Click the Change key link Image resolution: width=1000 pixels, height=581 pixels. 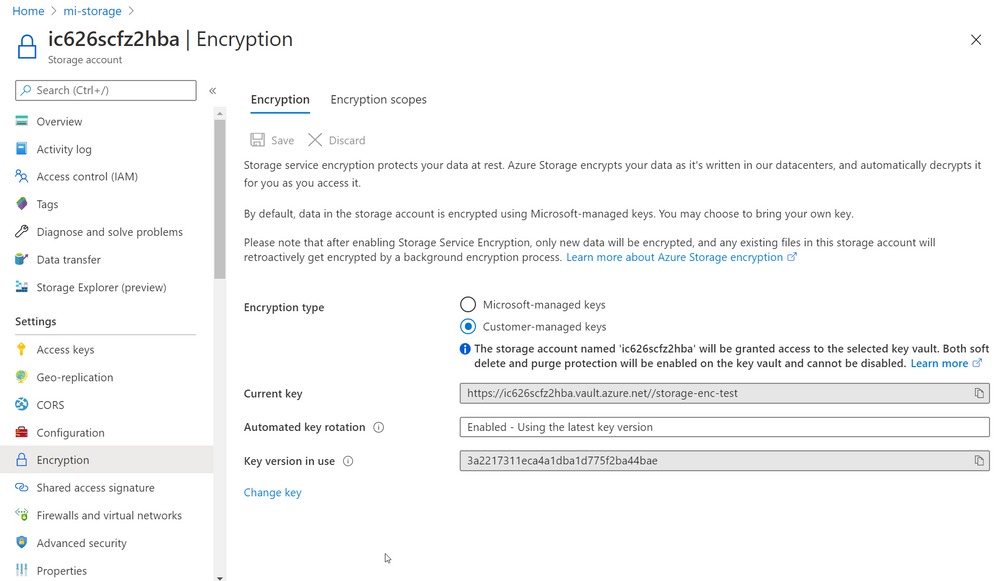coord(272,492)
